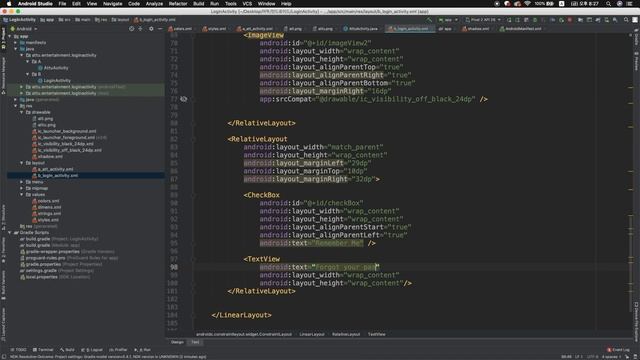Open macOS Spotlight search in menu bar
The width and height of the screenshot is (640, 360).
[608, 3]
